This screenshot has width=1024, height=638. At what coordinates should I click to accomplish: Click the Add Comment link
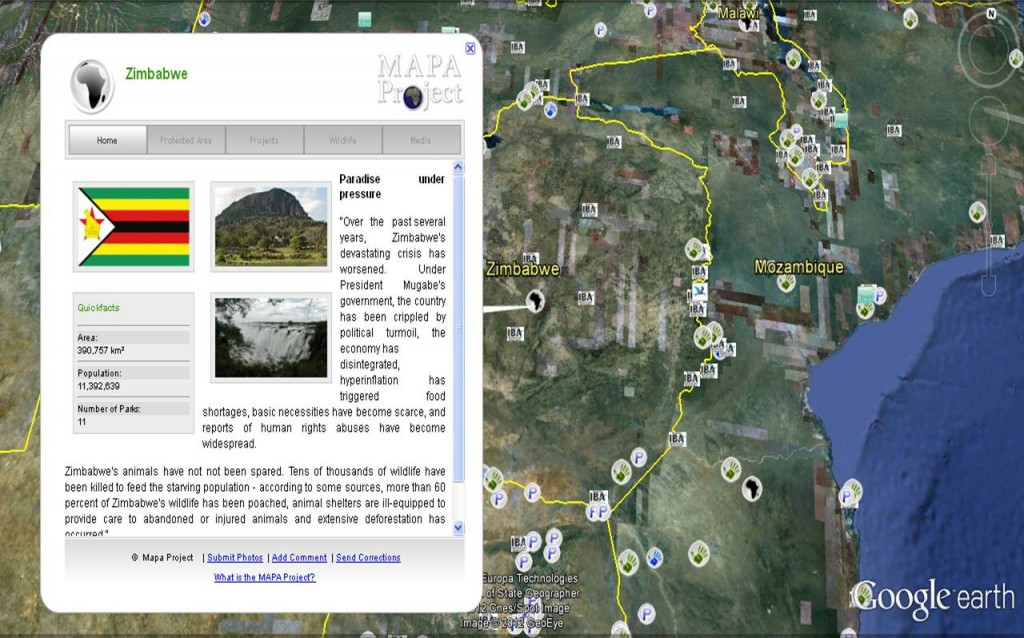299,558
